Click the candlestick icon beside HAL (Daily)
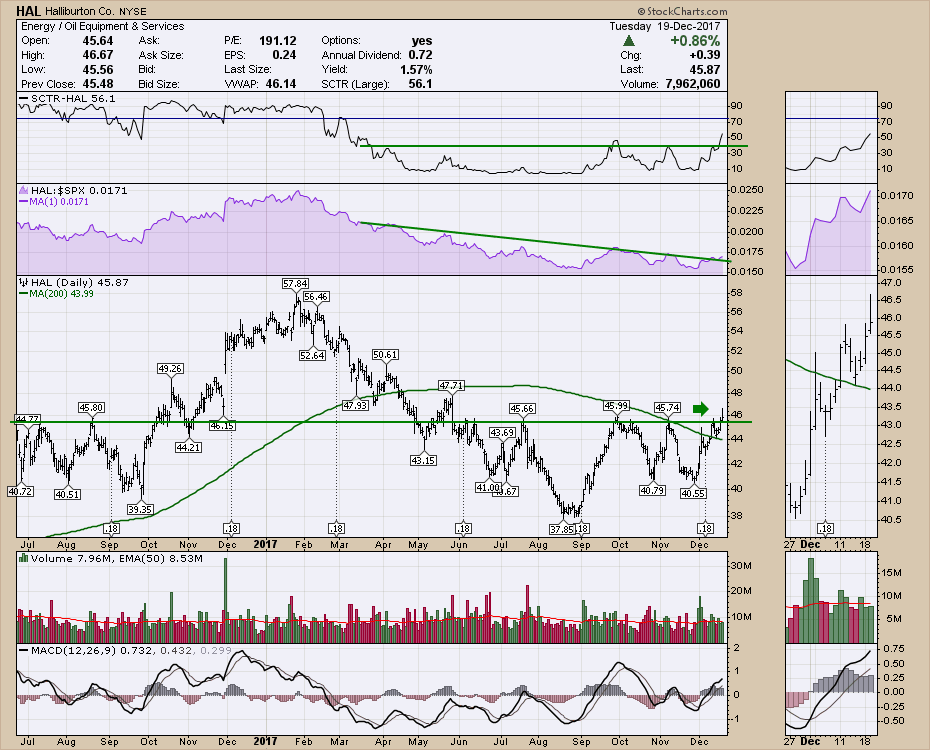The height and width of the screenshot is (750, 930). click(24, 282)
